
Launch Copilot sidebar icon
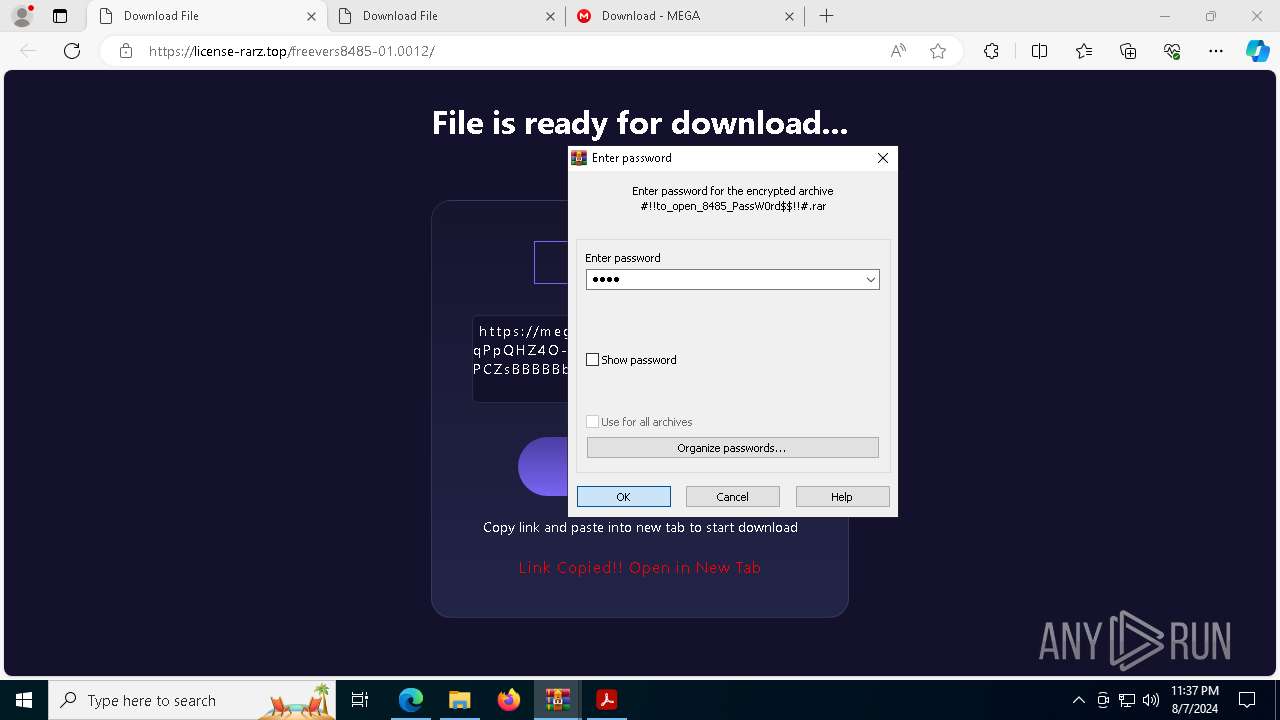click(x=1257, y=51)
